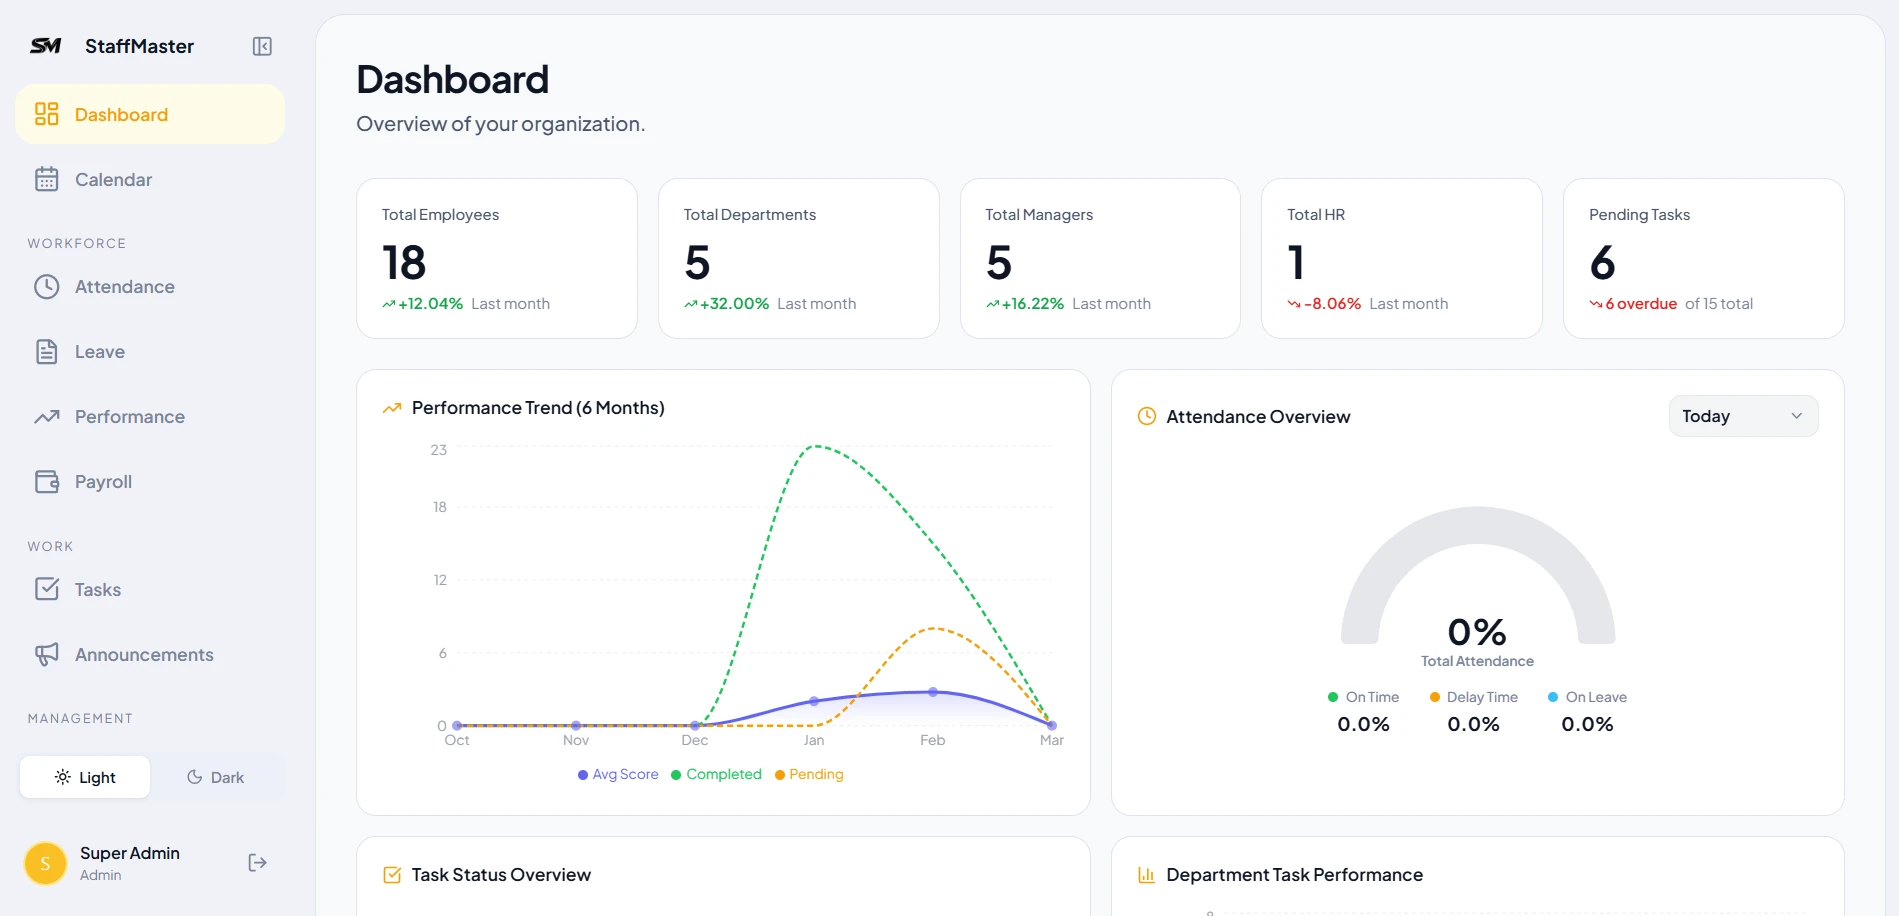Click the WORKFORCE section heading
Image resolution: width=1899 pixels, height=916 pixels.
pyautogui.click(x=77, y=243)
